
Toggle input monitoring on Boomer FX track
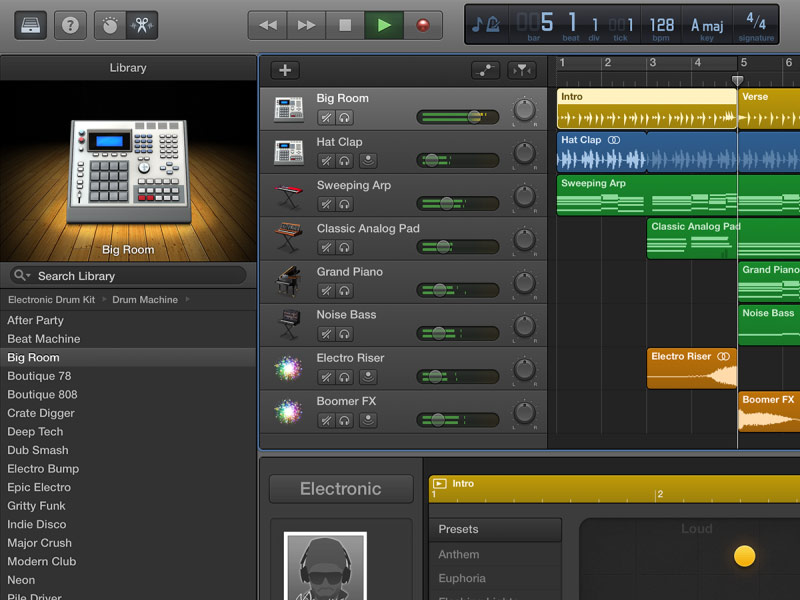[x=368, y=420]
